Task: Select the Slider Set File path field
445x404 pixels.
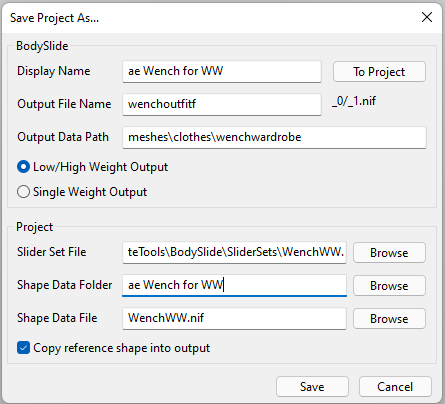Action: pyautogui.click(x=235, y=252)
